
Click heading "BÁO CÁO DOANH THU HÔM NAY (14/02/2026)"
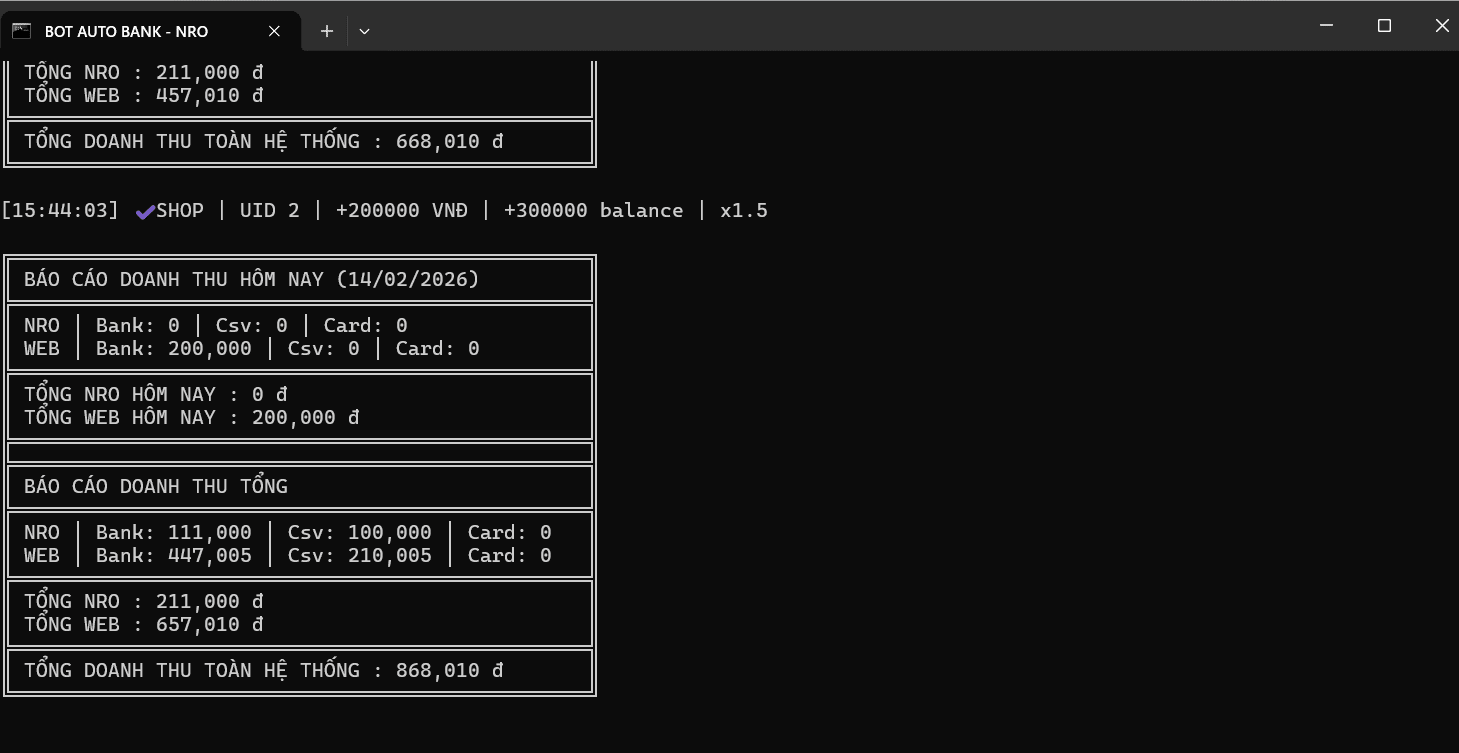252,279
